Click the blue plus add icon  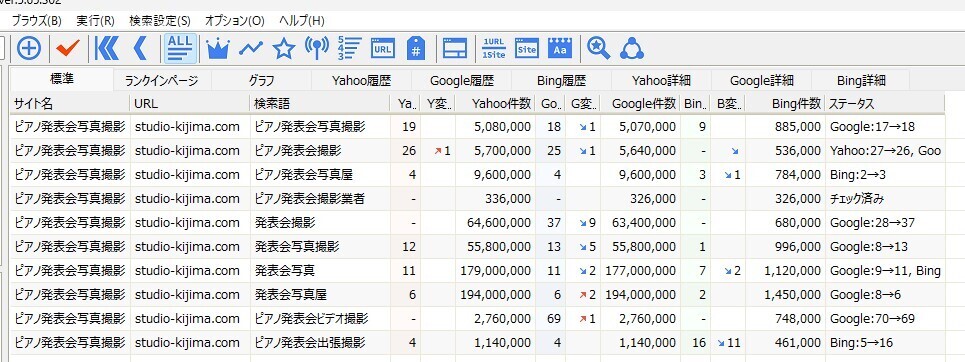click(x=28, y=48)
